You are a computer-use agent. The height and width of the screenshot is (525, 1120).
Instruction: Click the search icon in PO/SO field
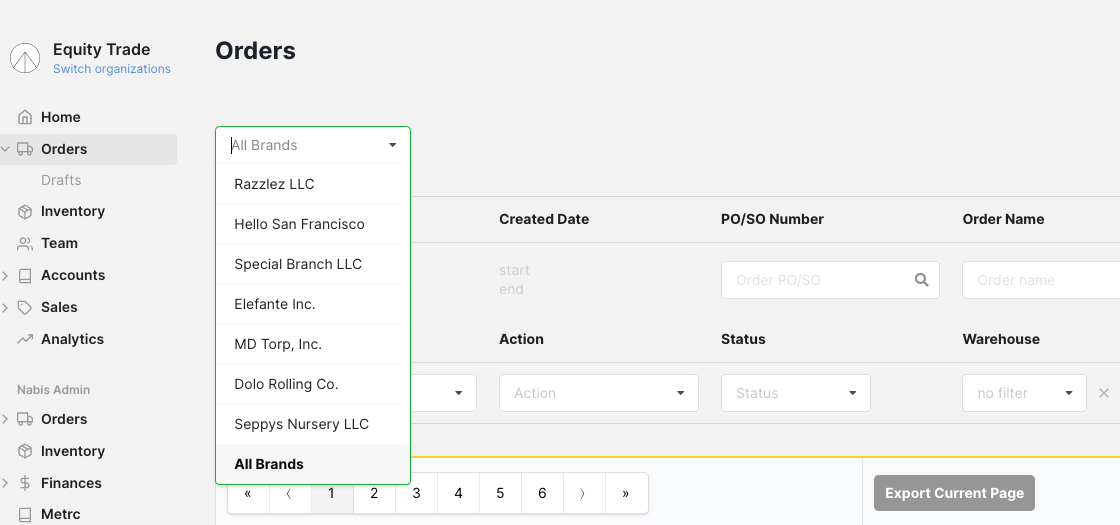921,280
